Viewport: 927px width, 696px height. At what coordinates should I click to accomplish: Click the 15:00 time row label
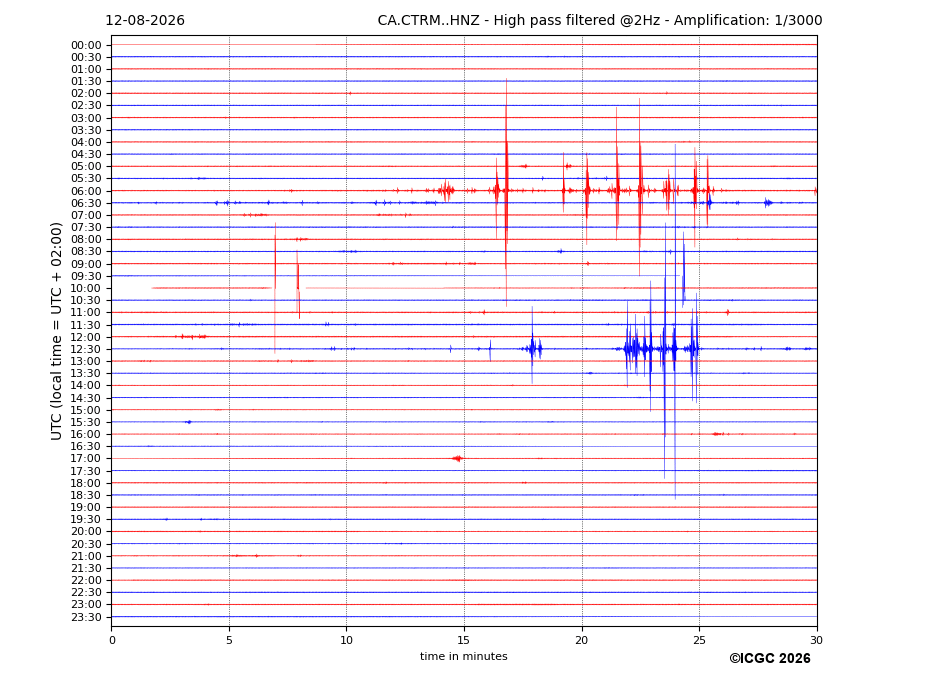(x=86, y=410)
